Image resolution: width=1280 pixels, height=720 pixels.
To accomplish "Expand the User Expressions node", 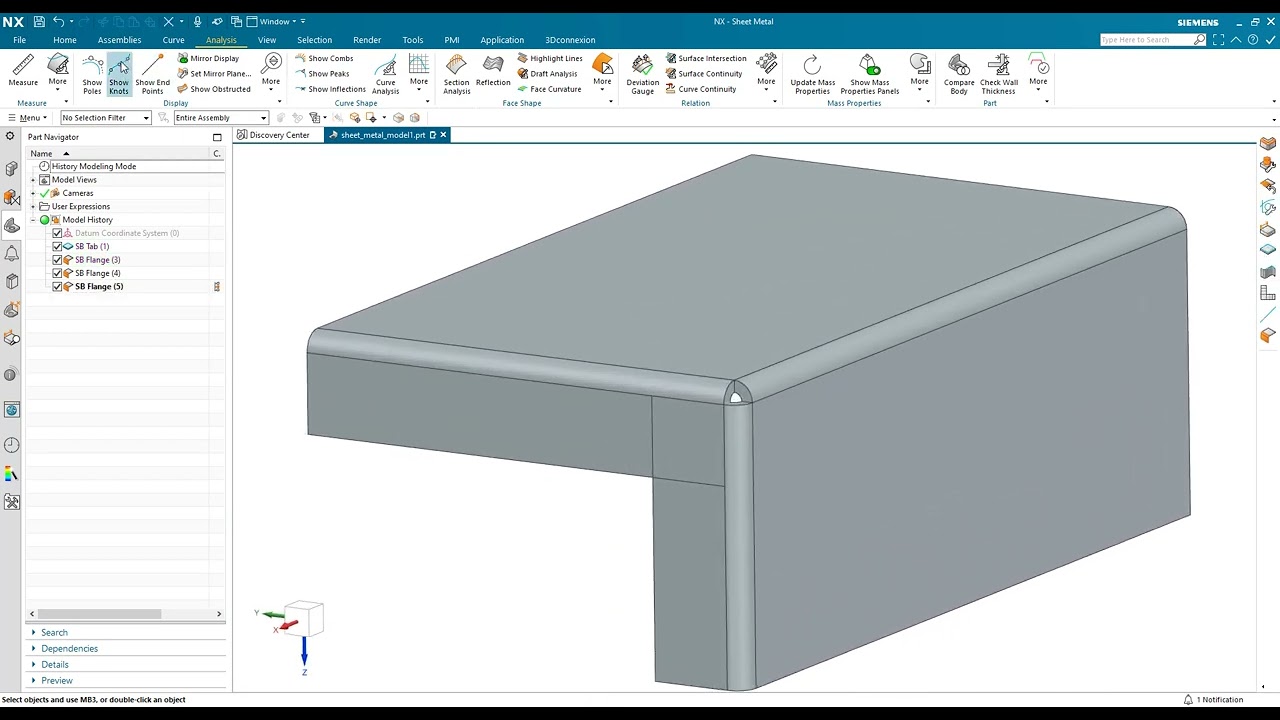I will click(x=33, y=206).
